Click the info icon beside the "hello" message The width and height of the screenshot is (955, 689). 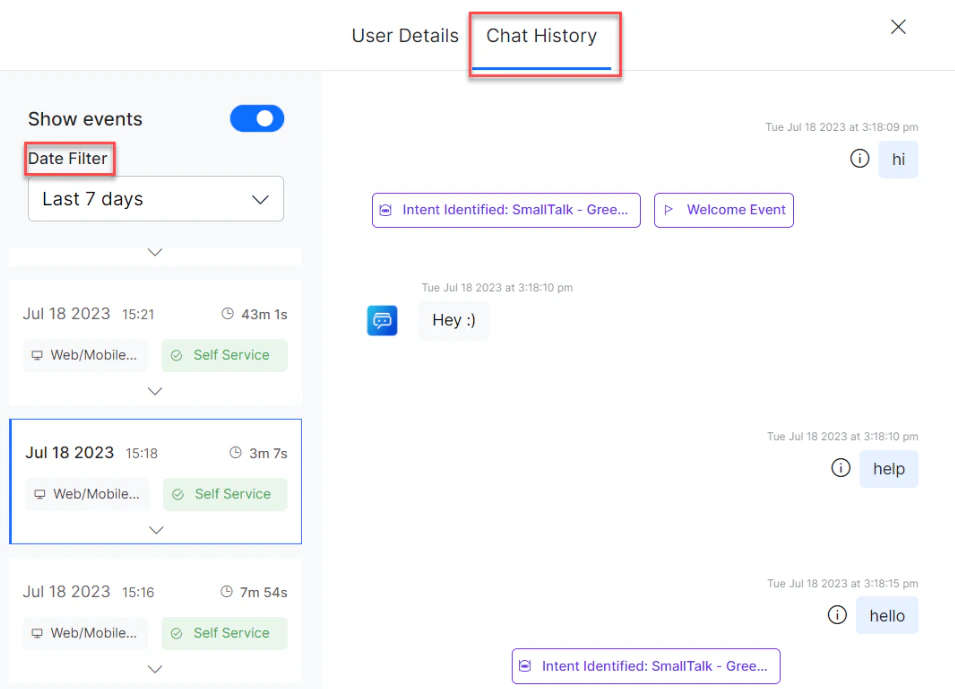837,614
